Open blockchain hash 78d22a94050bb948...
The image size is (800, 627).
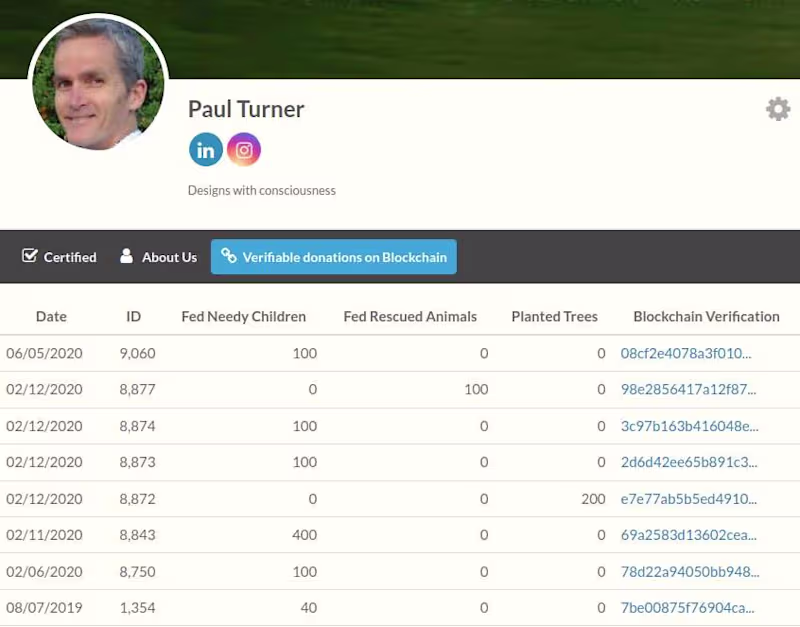click(690, 571)
